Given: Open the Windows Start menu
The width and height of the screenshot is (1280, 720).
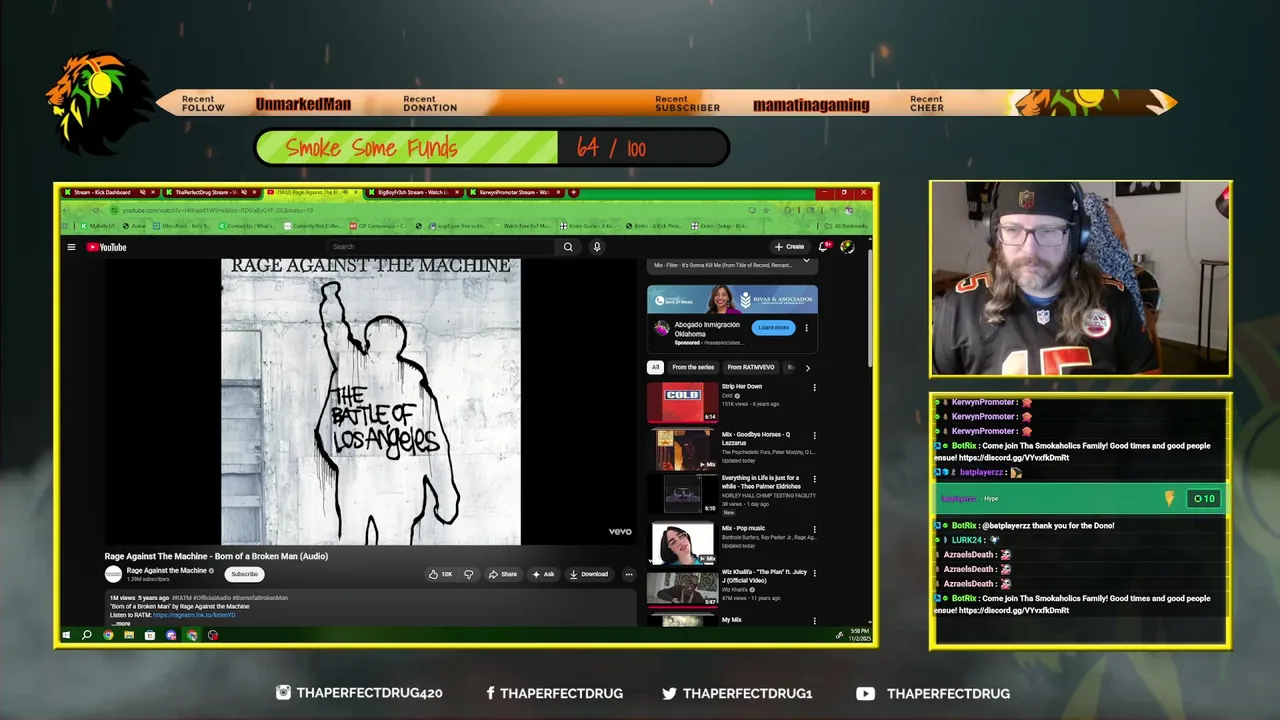Looking at the screenshot, I should point(67,635).
